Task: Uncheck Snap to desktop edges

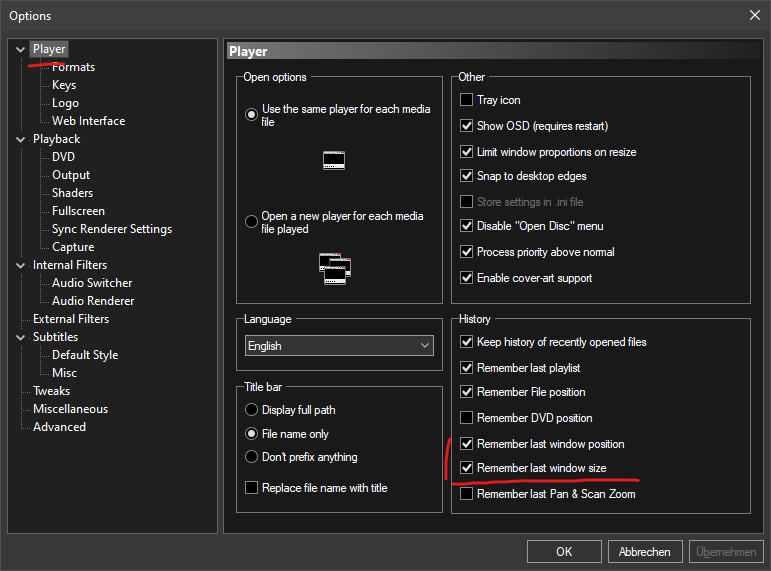Action: (466, 176)
